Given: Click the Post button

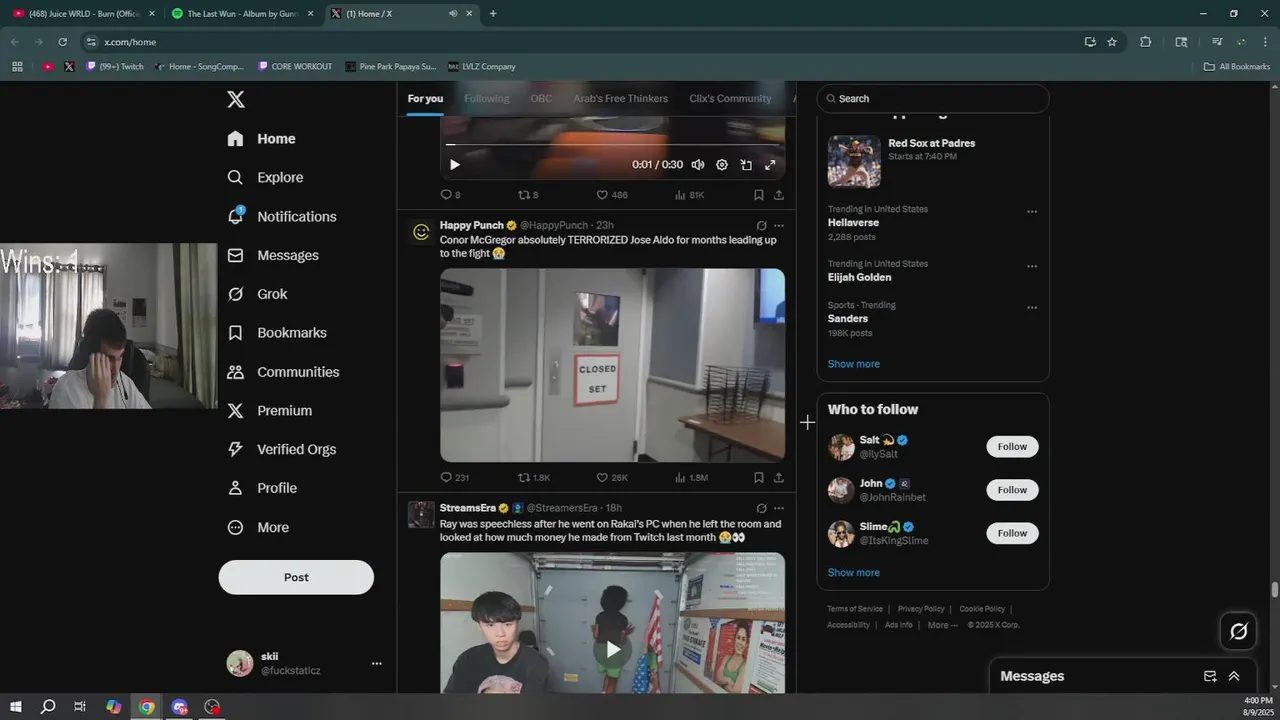Looking at the screenshot, I should 296,577.
